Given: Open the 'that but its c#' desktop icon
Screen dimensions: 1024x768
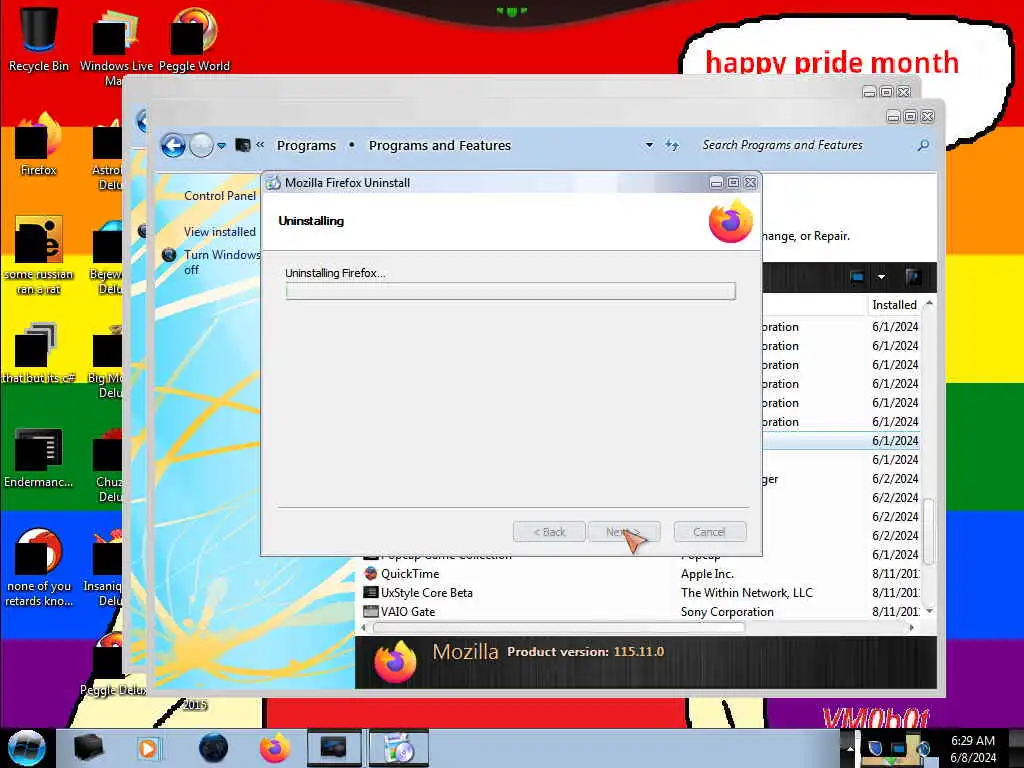Looking at the screenshot, I should 39,353.
